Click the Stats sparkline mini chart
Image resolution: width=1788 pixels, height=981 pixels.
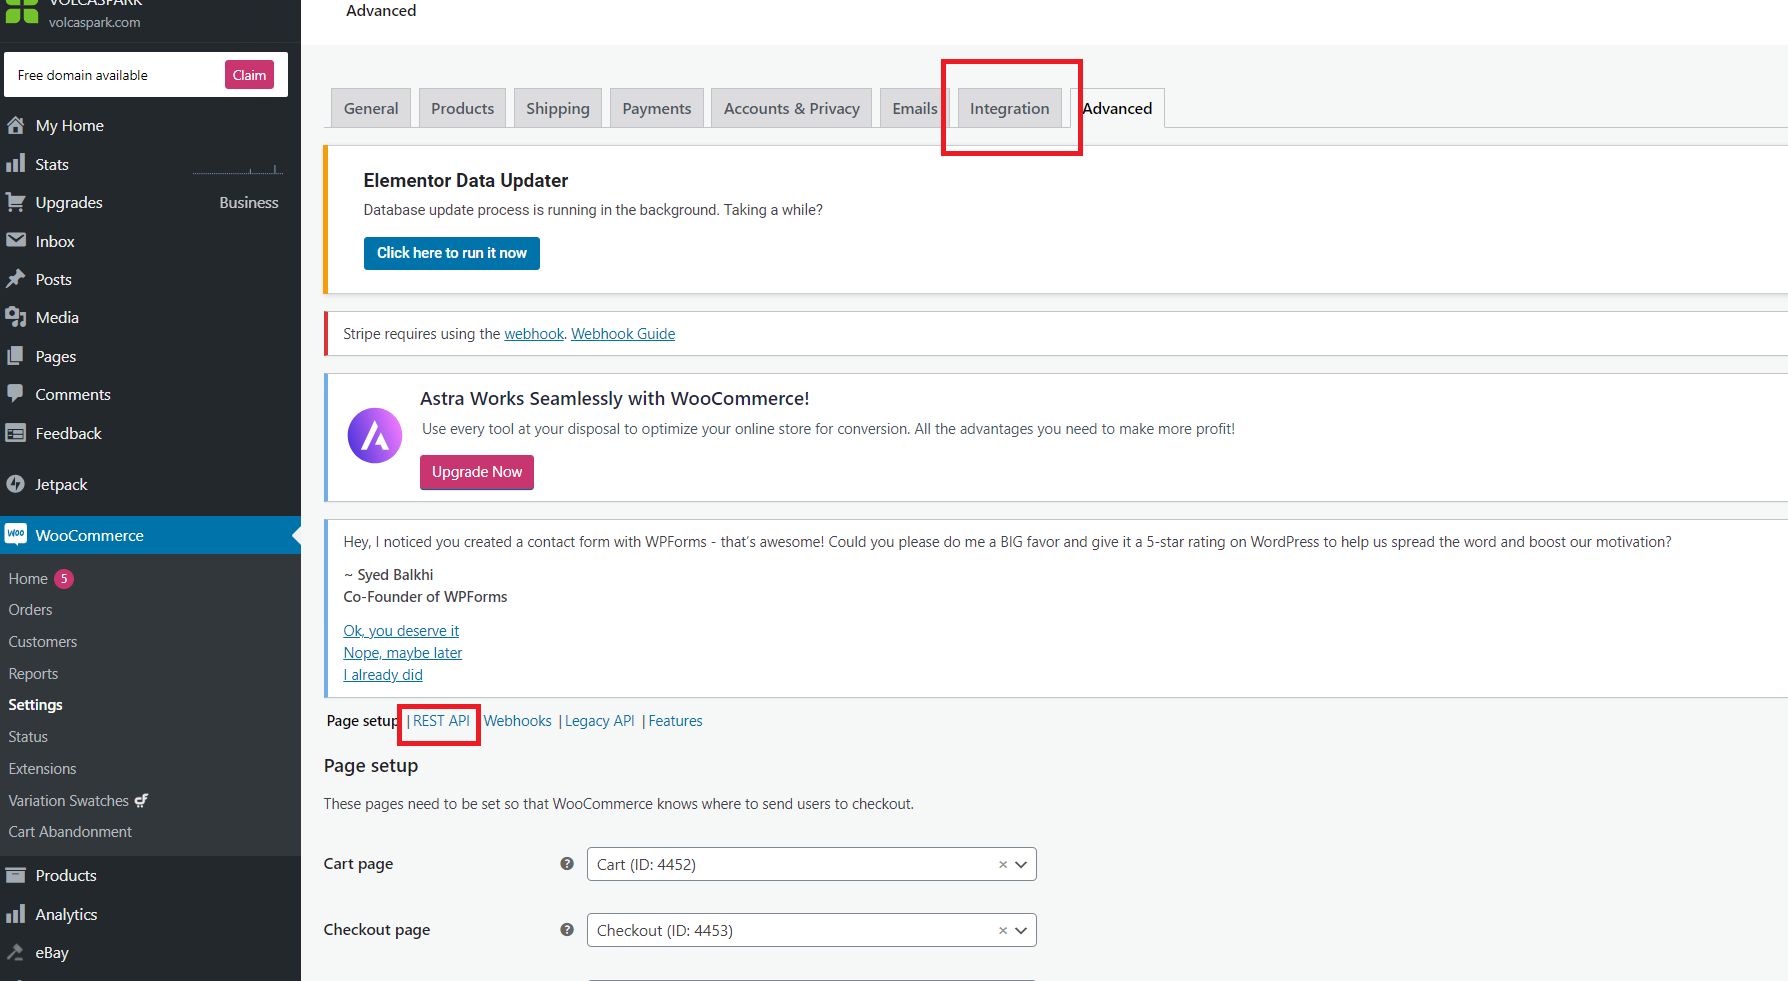[x=238, y=167]
